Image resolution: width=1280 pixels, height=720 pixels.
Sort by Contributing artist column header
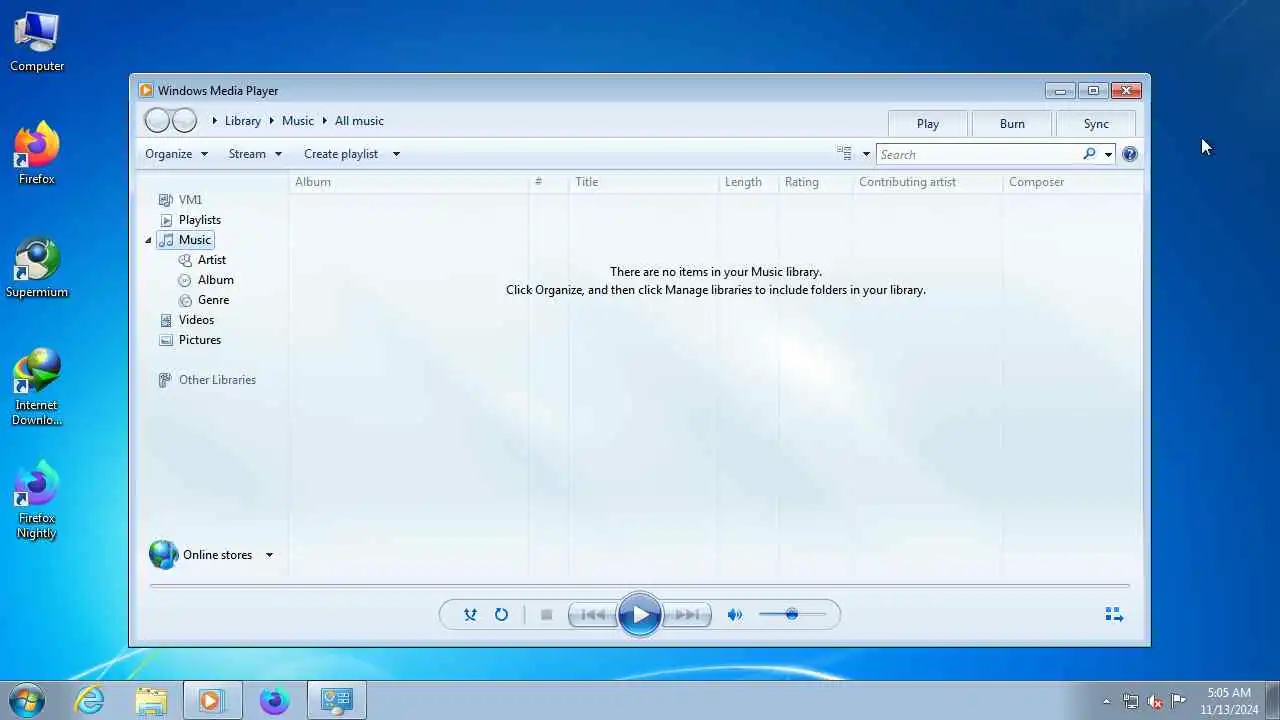point(927,182)
